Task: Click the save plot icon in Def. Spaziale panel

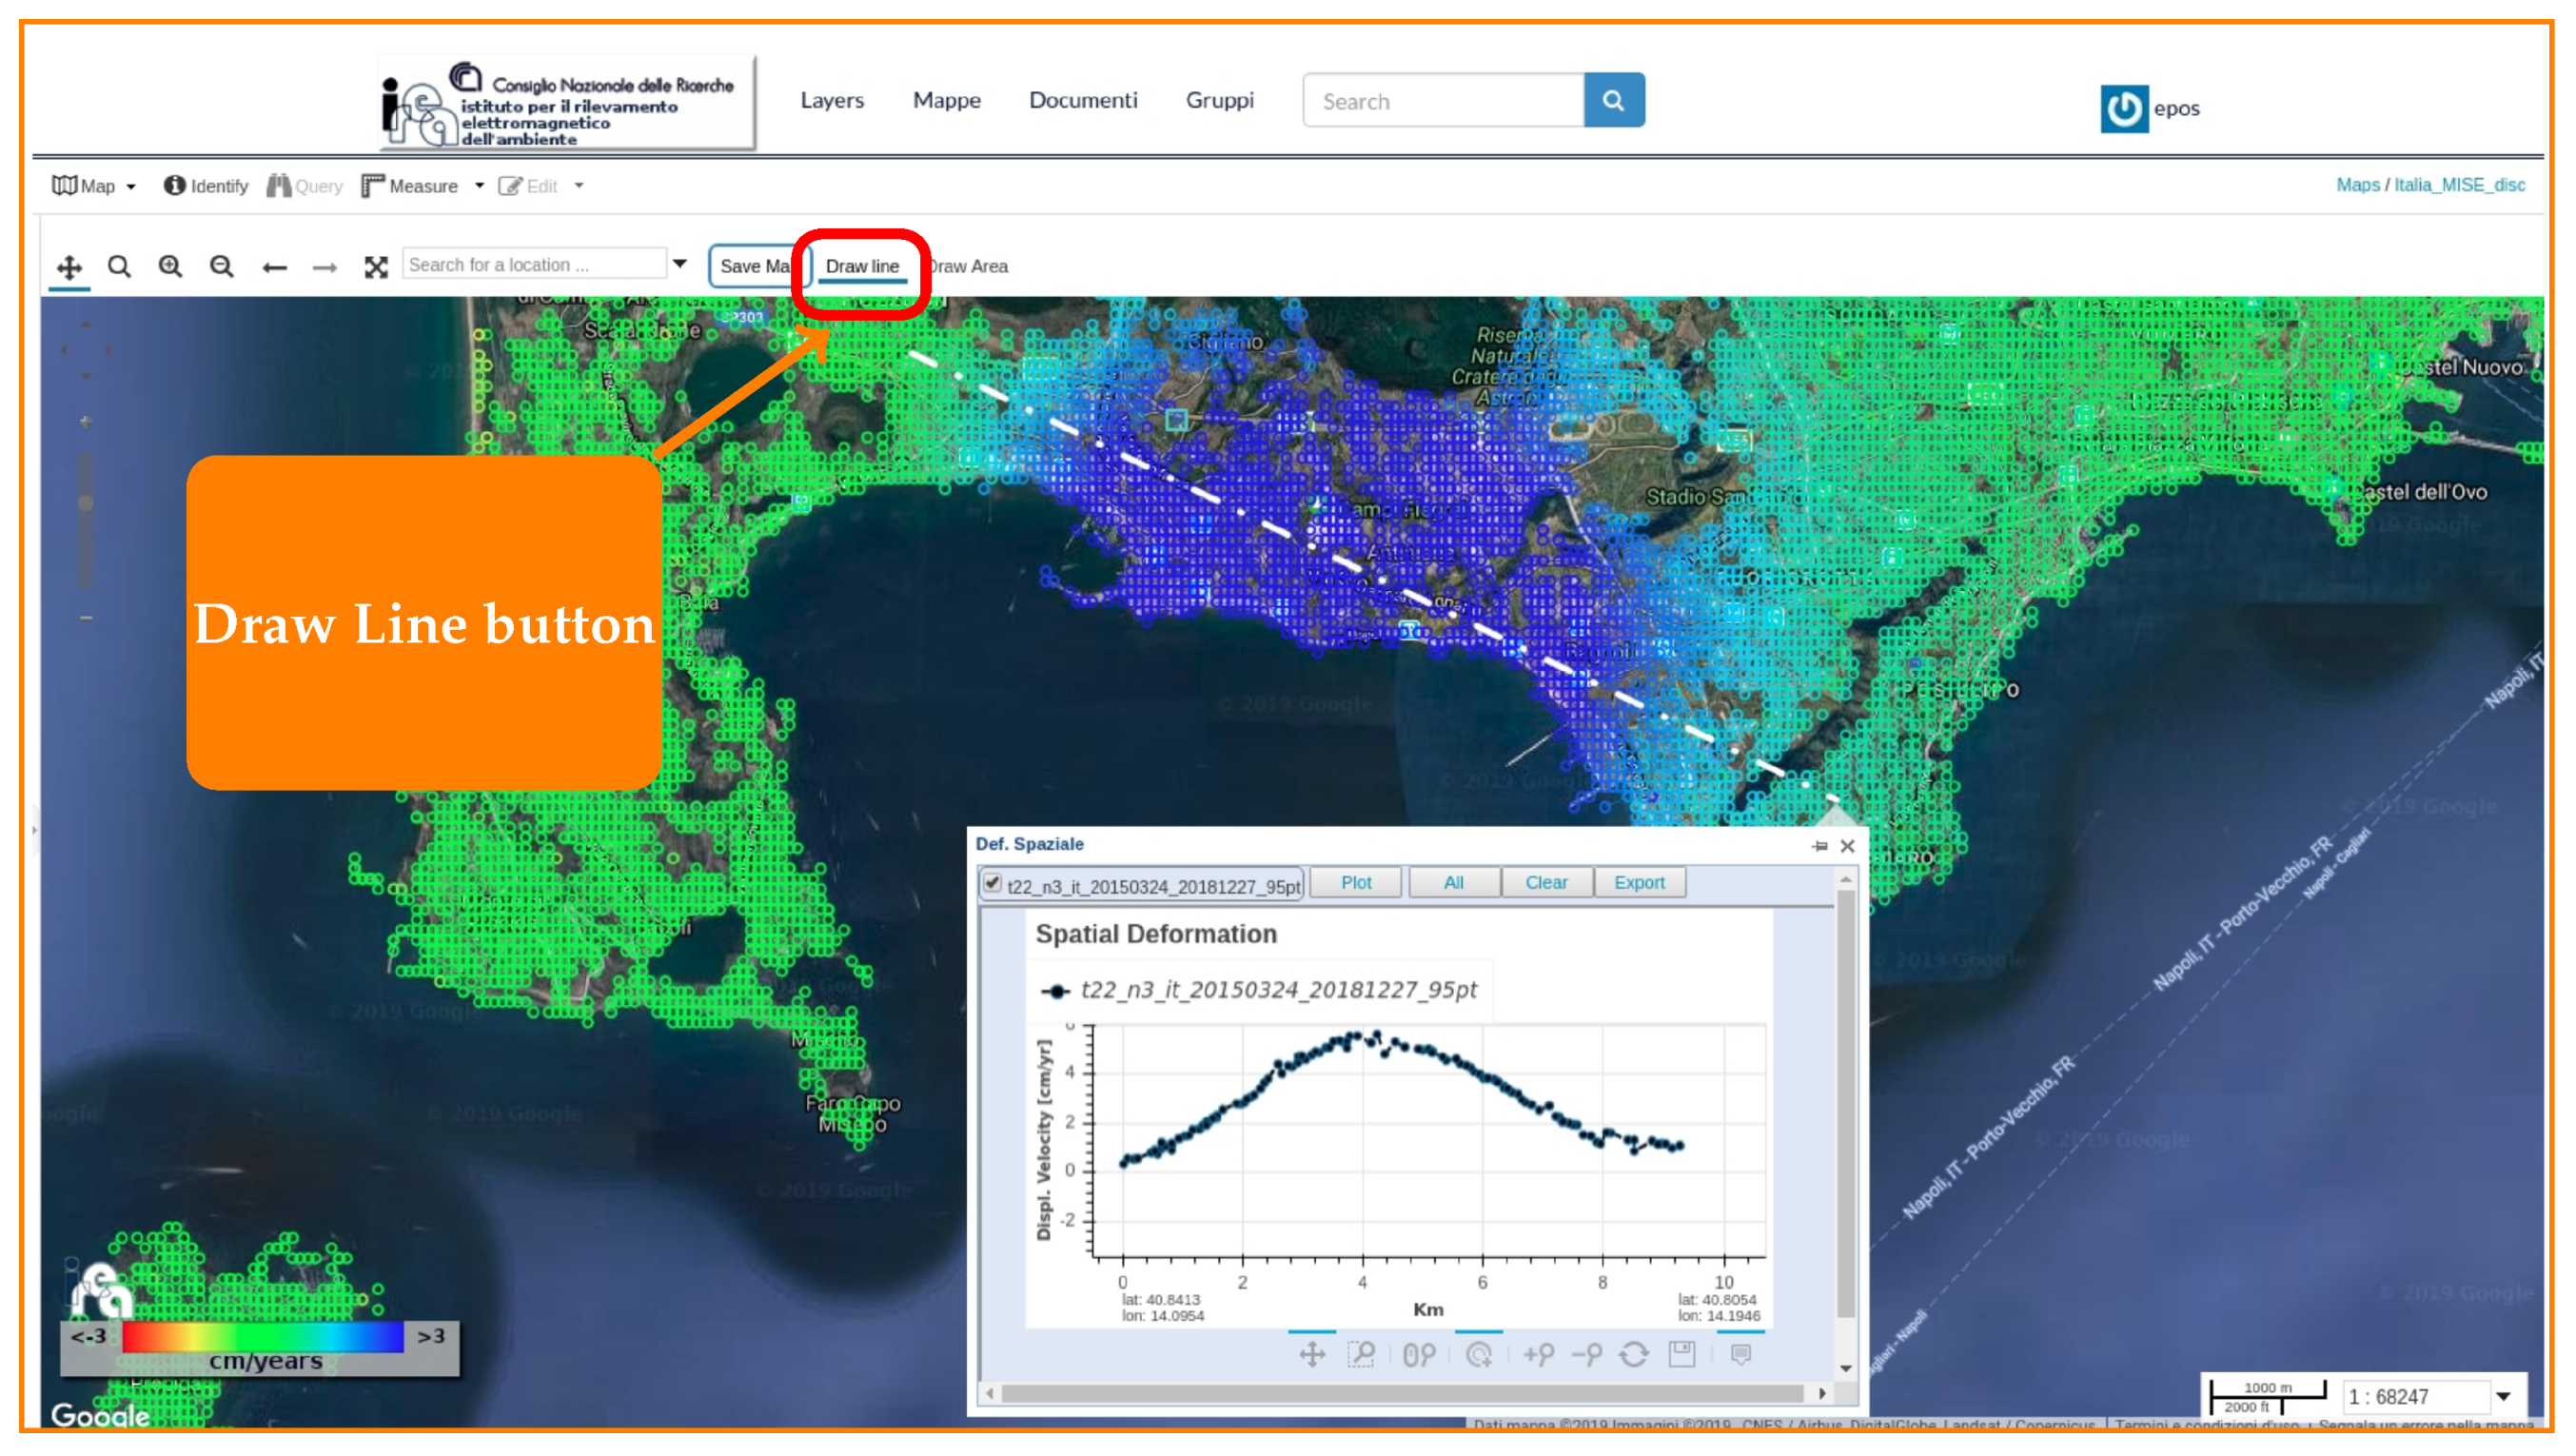Action: (1682, 1356)
